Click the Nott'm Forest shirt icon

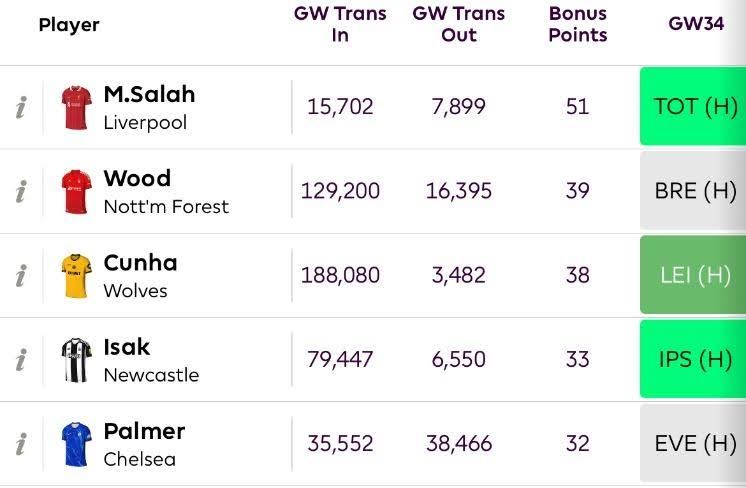coord(77,192)
